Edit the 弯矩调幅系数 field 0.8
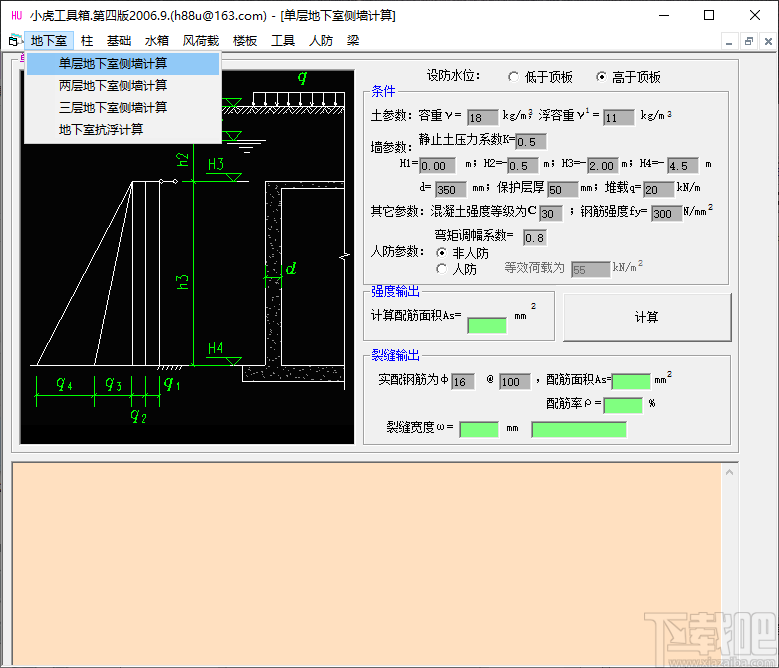The image size is (779, 668). 535,238
